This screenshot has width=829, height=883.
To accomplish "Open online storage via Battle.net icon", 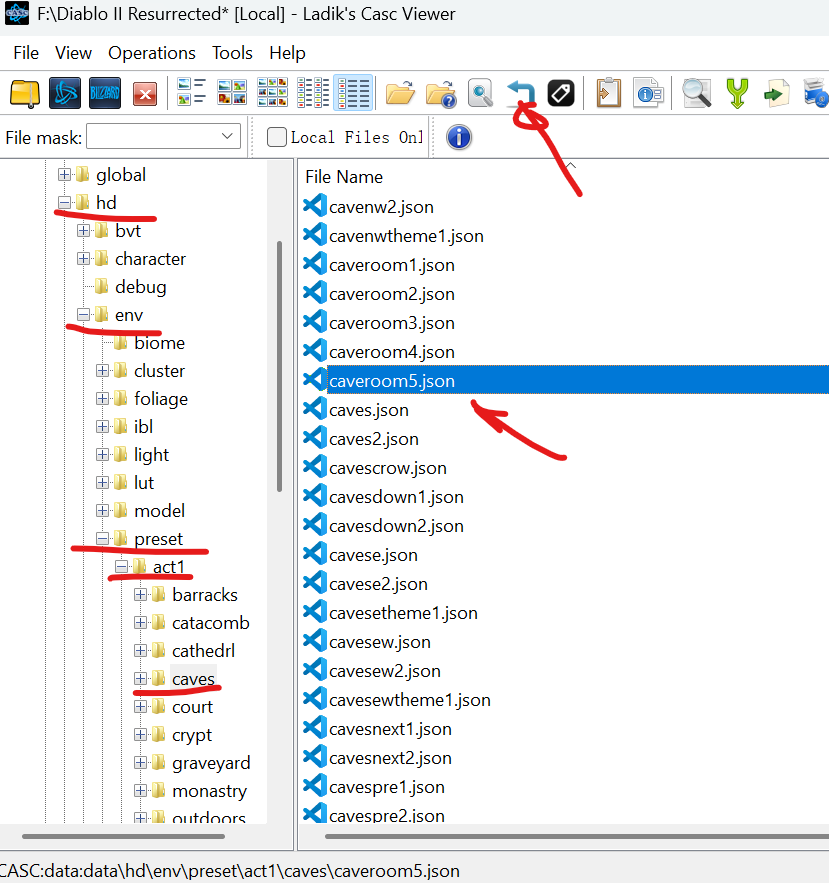I will 65,93.
